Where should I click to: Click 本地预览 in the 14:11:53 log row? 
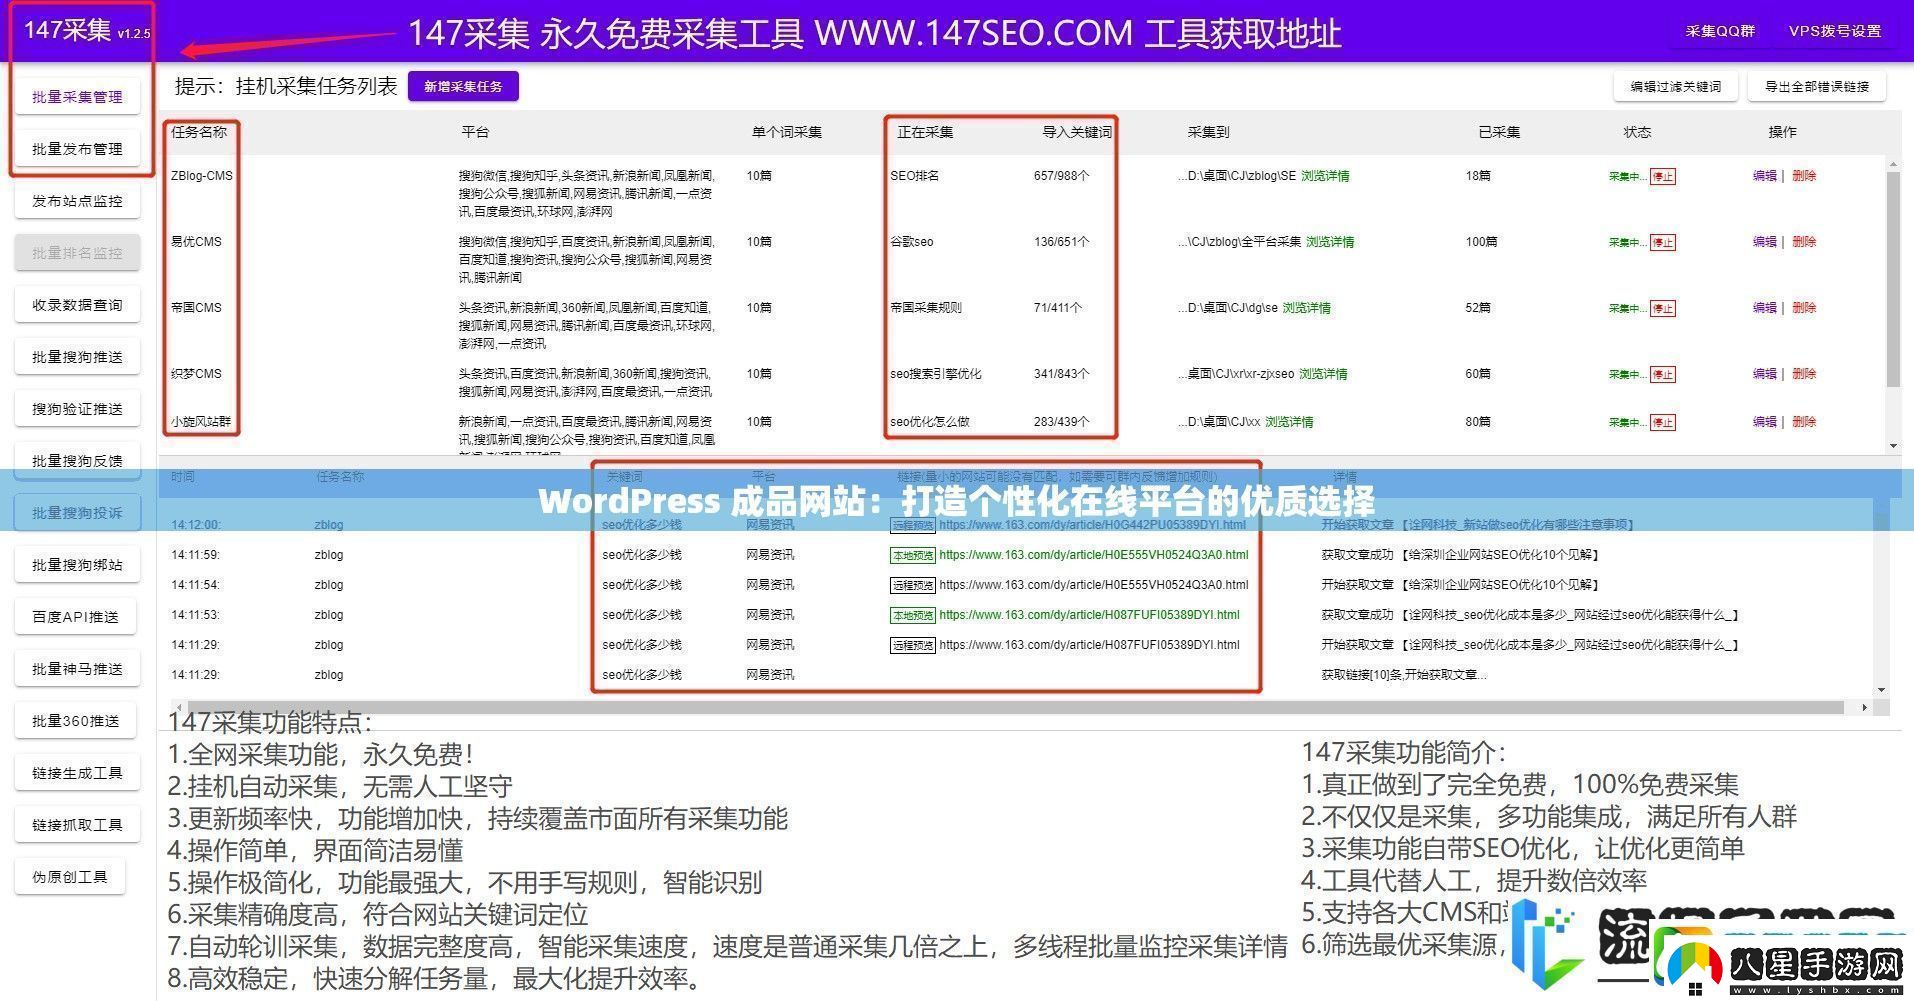tap(912, 615)
